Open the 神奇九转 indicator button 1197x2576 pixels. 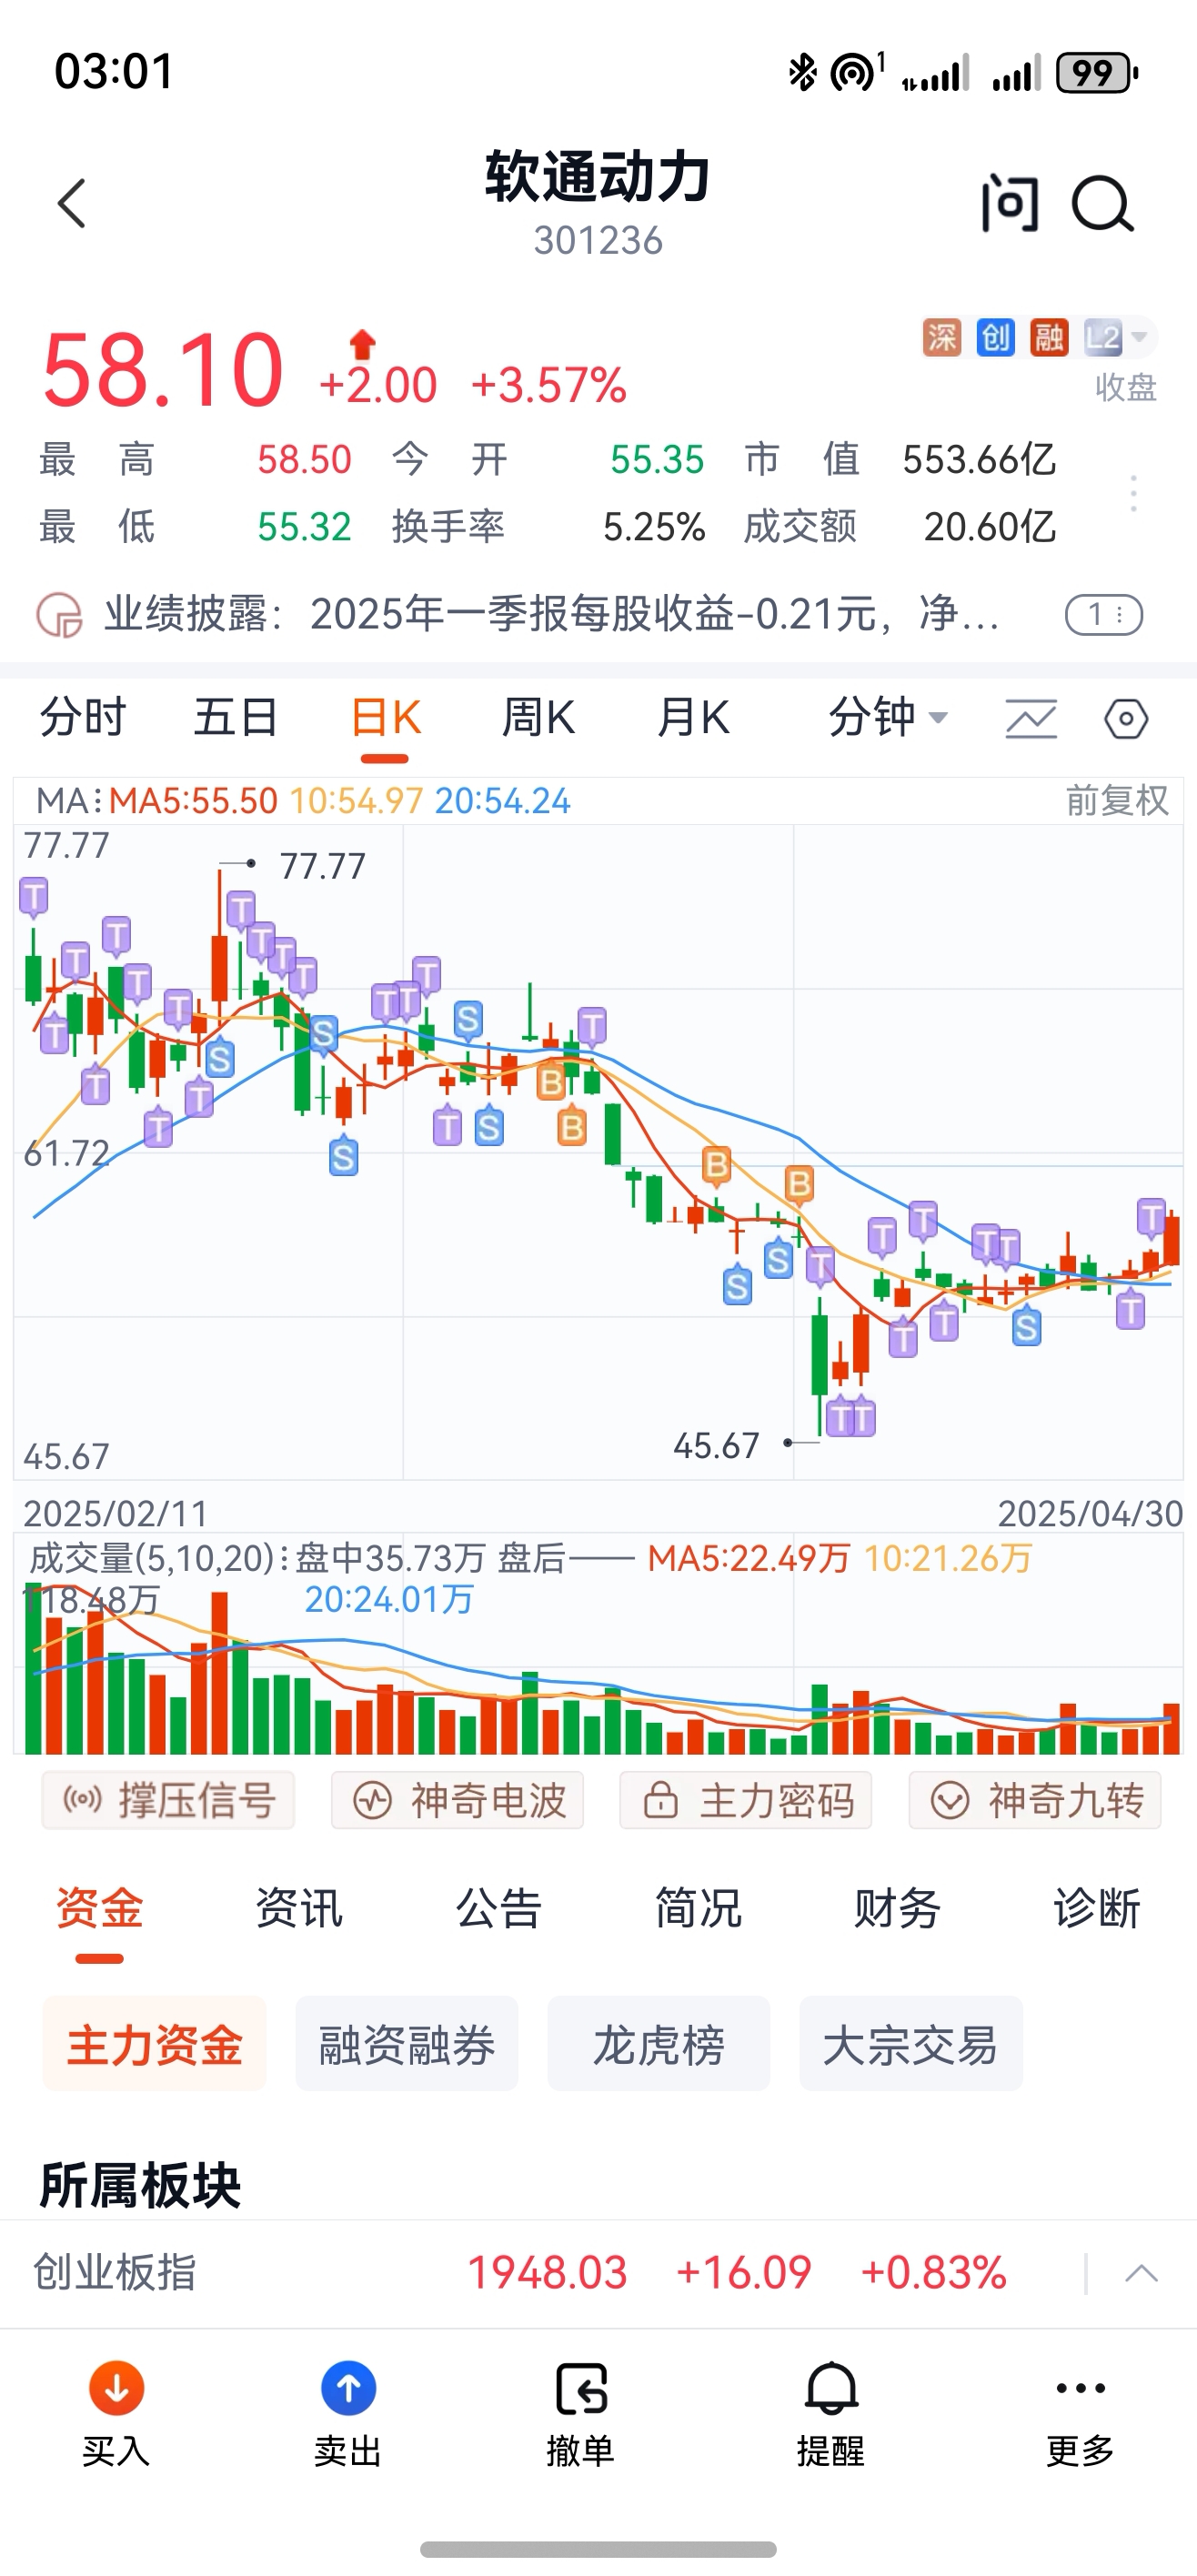tap(1035, 1800)
